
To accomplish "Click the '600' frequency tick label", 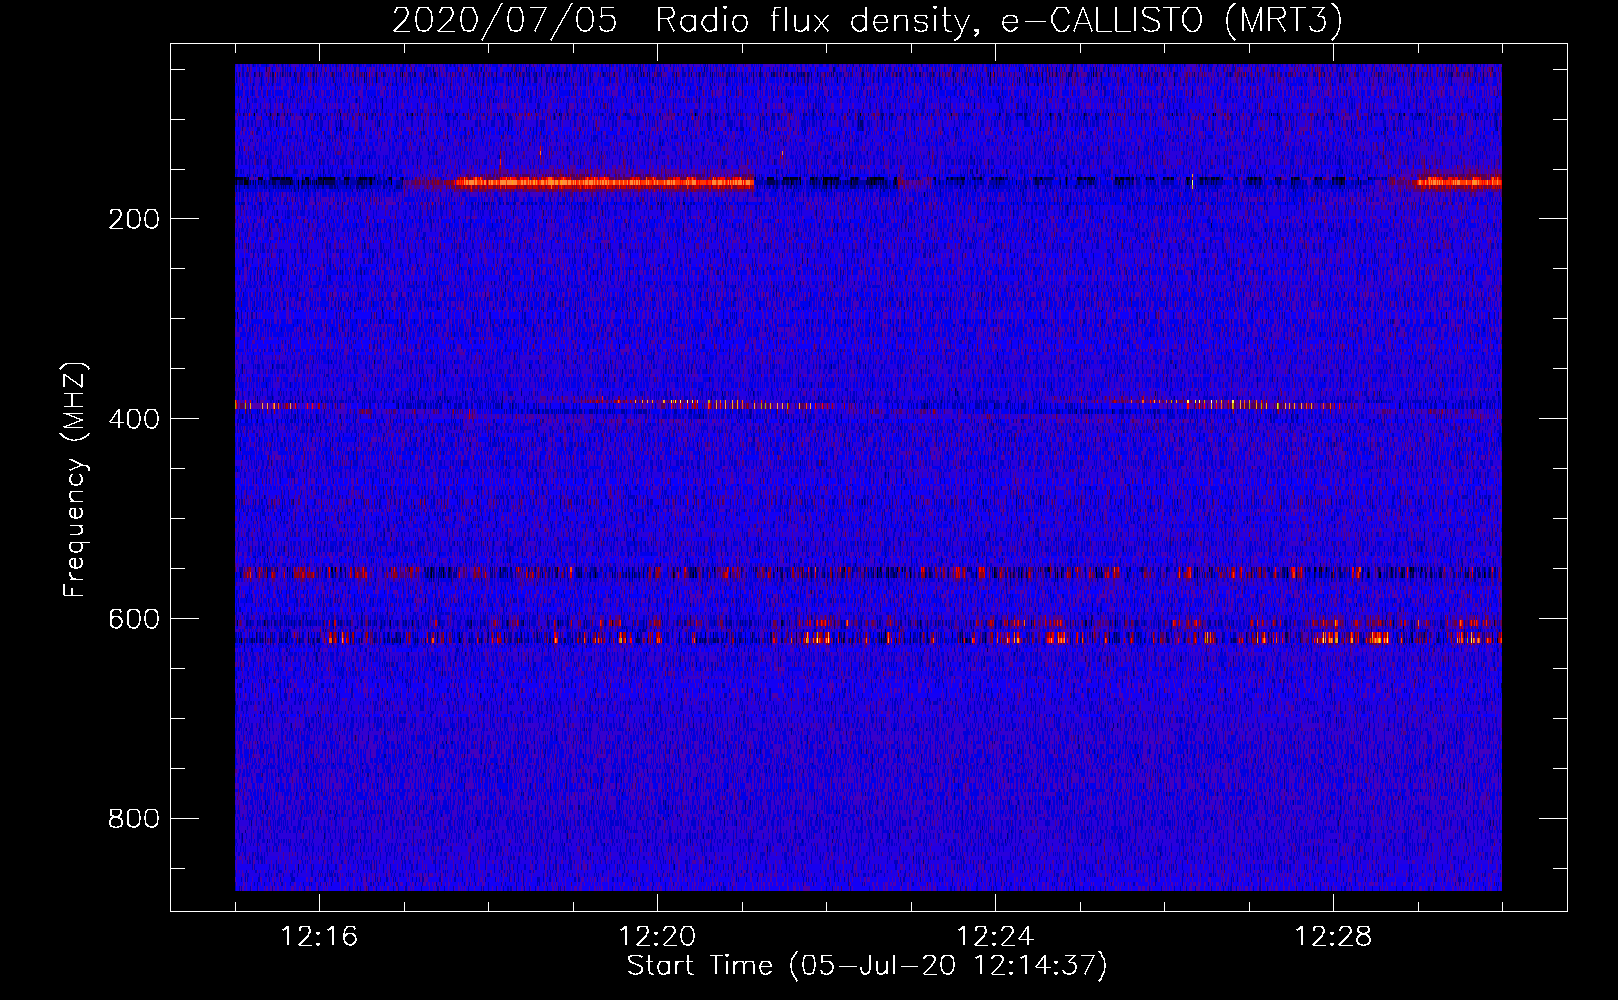I will (134, 619).
